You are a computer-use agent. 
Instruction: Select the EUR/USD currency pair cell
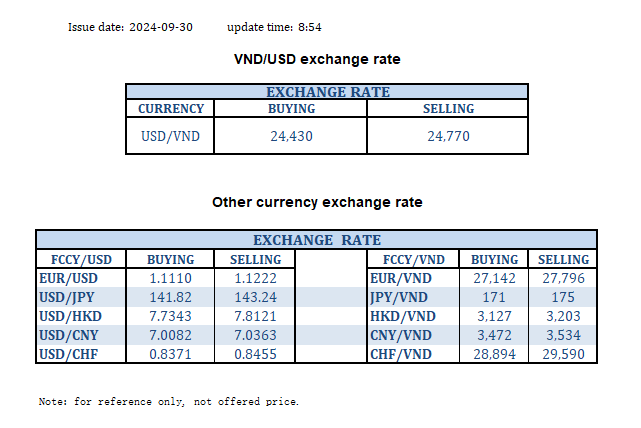[x=67, y=279]
